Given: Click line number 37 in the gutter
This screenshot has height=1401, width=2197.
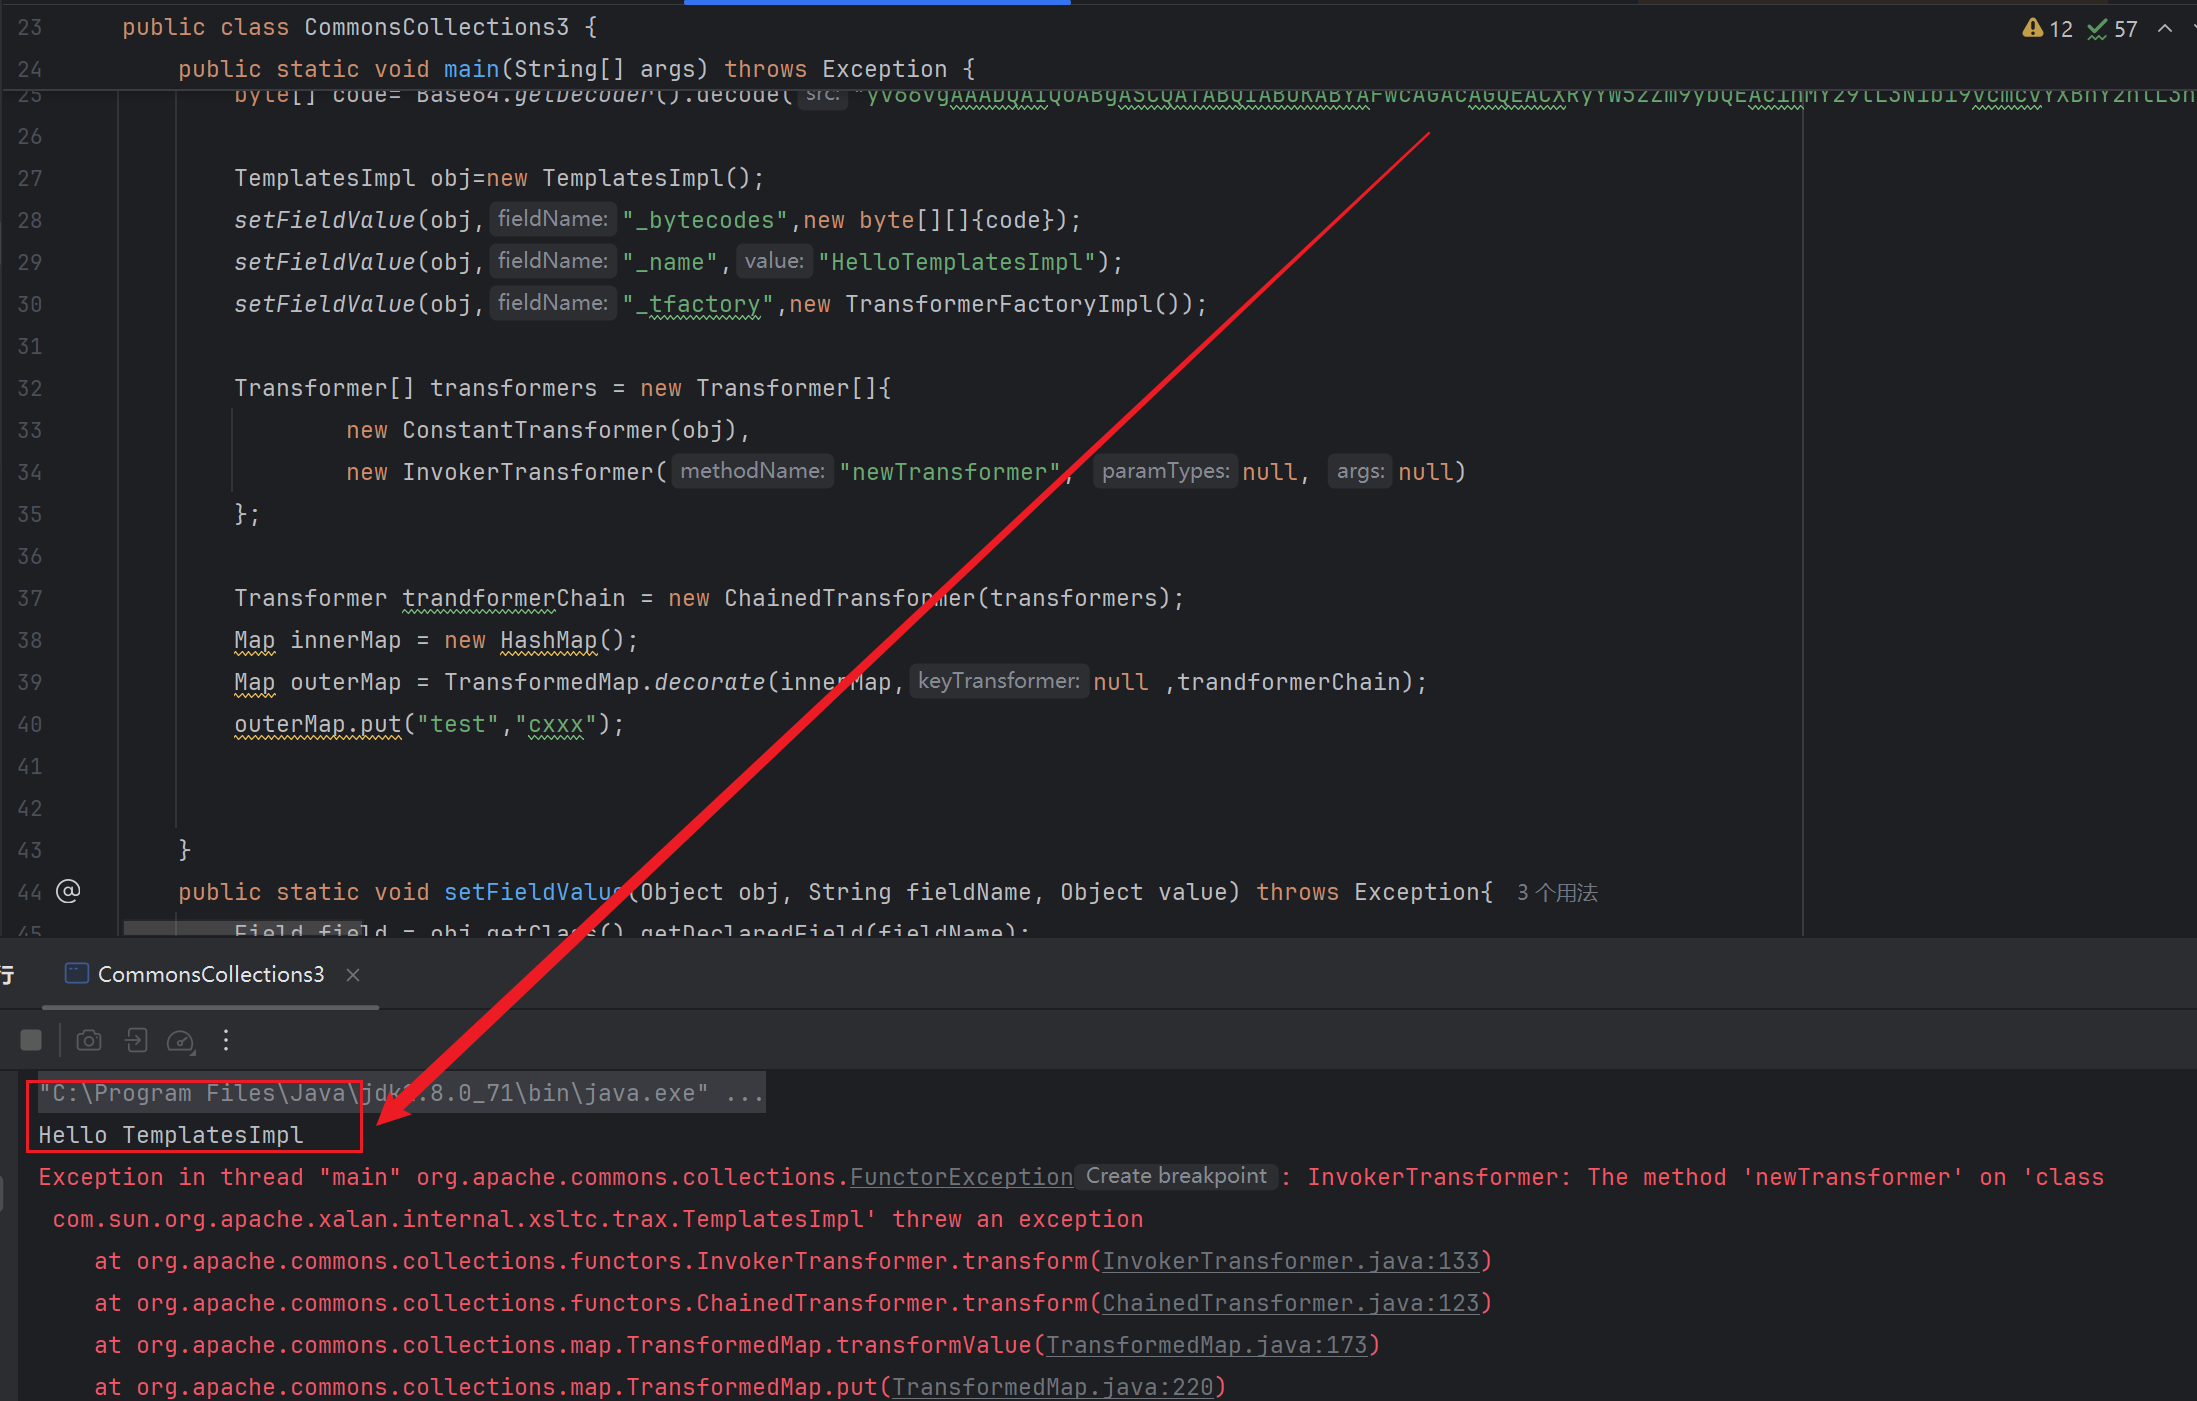Looking at the screenshot, I should [x=30, y=598].
